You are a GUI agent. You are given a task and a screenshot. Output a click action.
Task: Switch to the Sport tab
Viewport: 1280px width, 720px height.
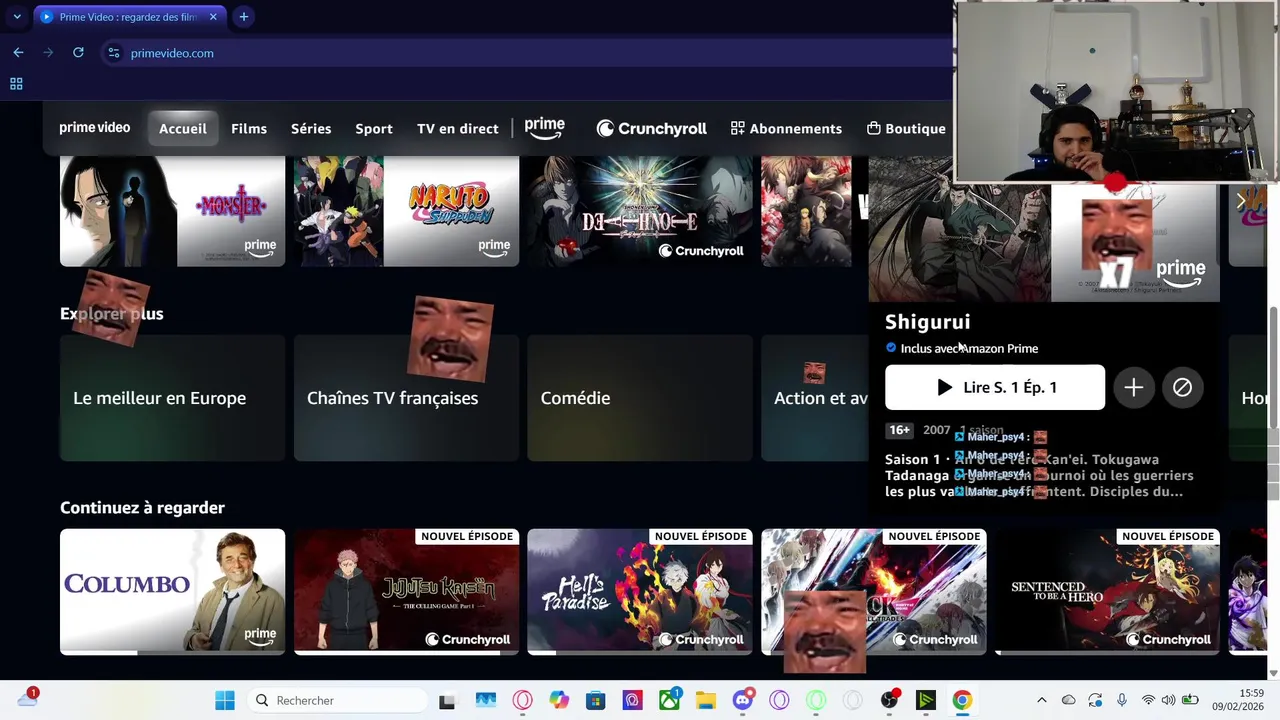[374, 128]
